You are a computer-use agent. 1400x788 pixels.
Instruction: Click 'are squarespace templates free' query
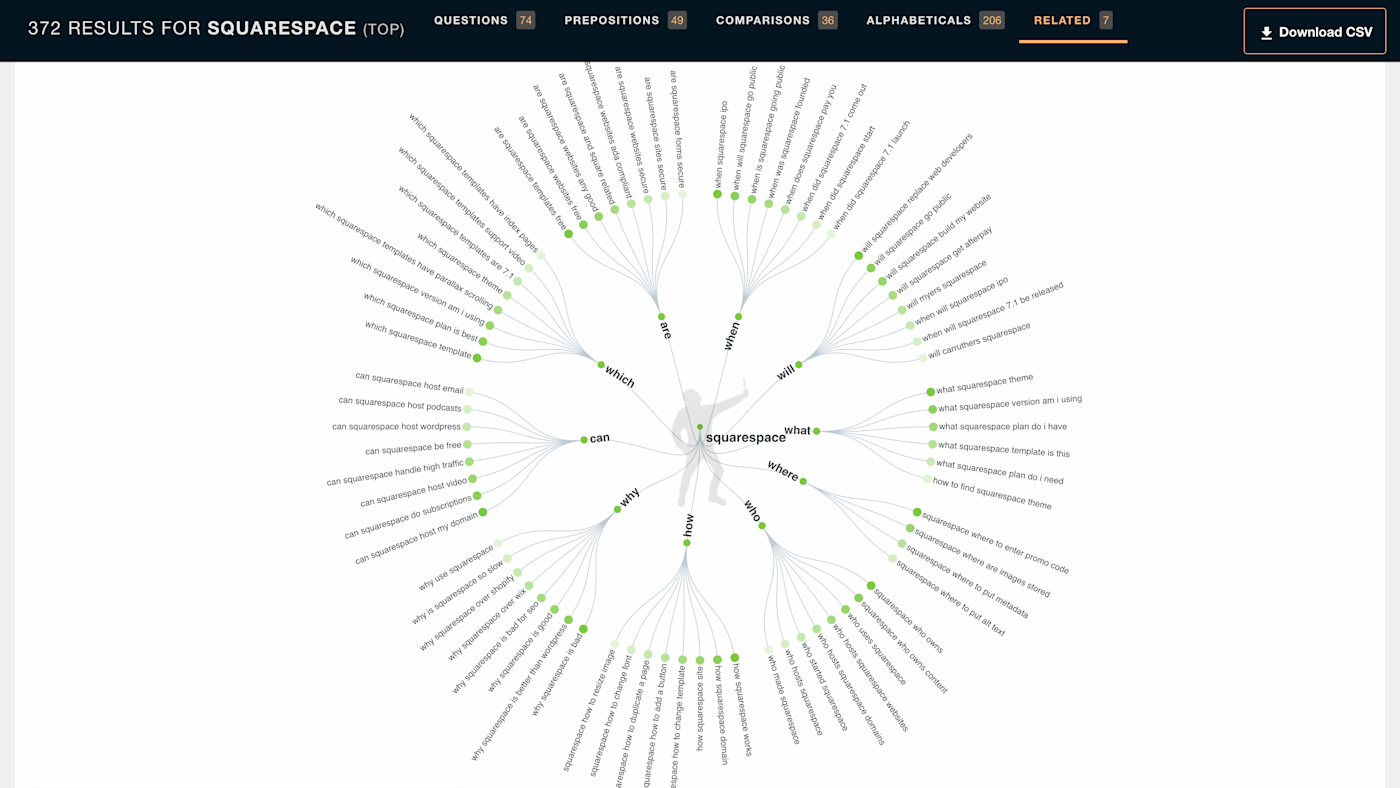[532, 177]
